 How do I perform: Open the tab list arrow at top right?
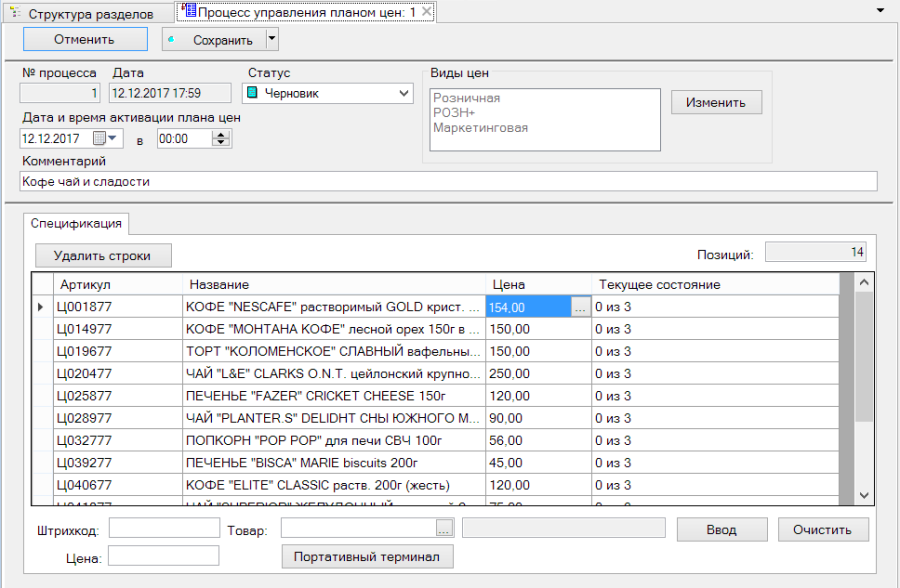click(880, 10)
